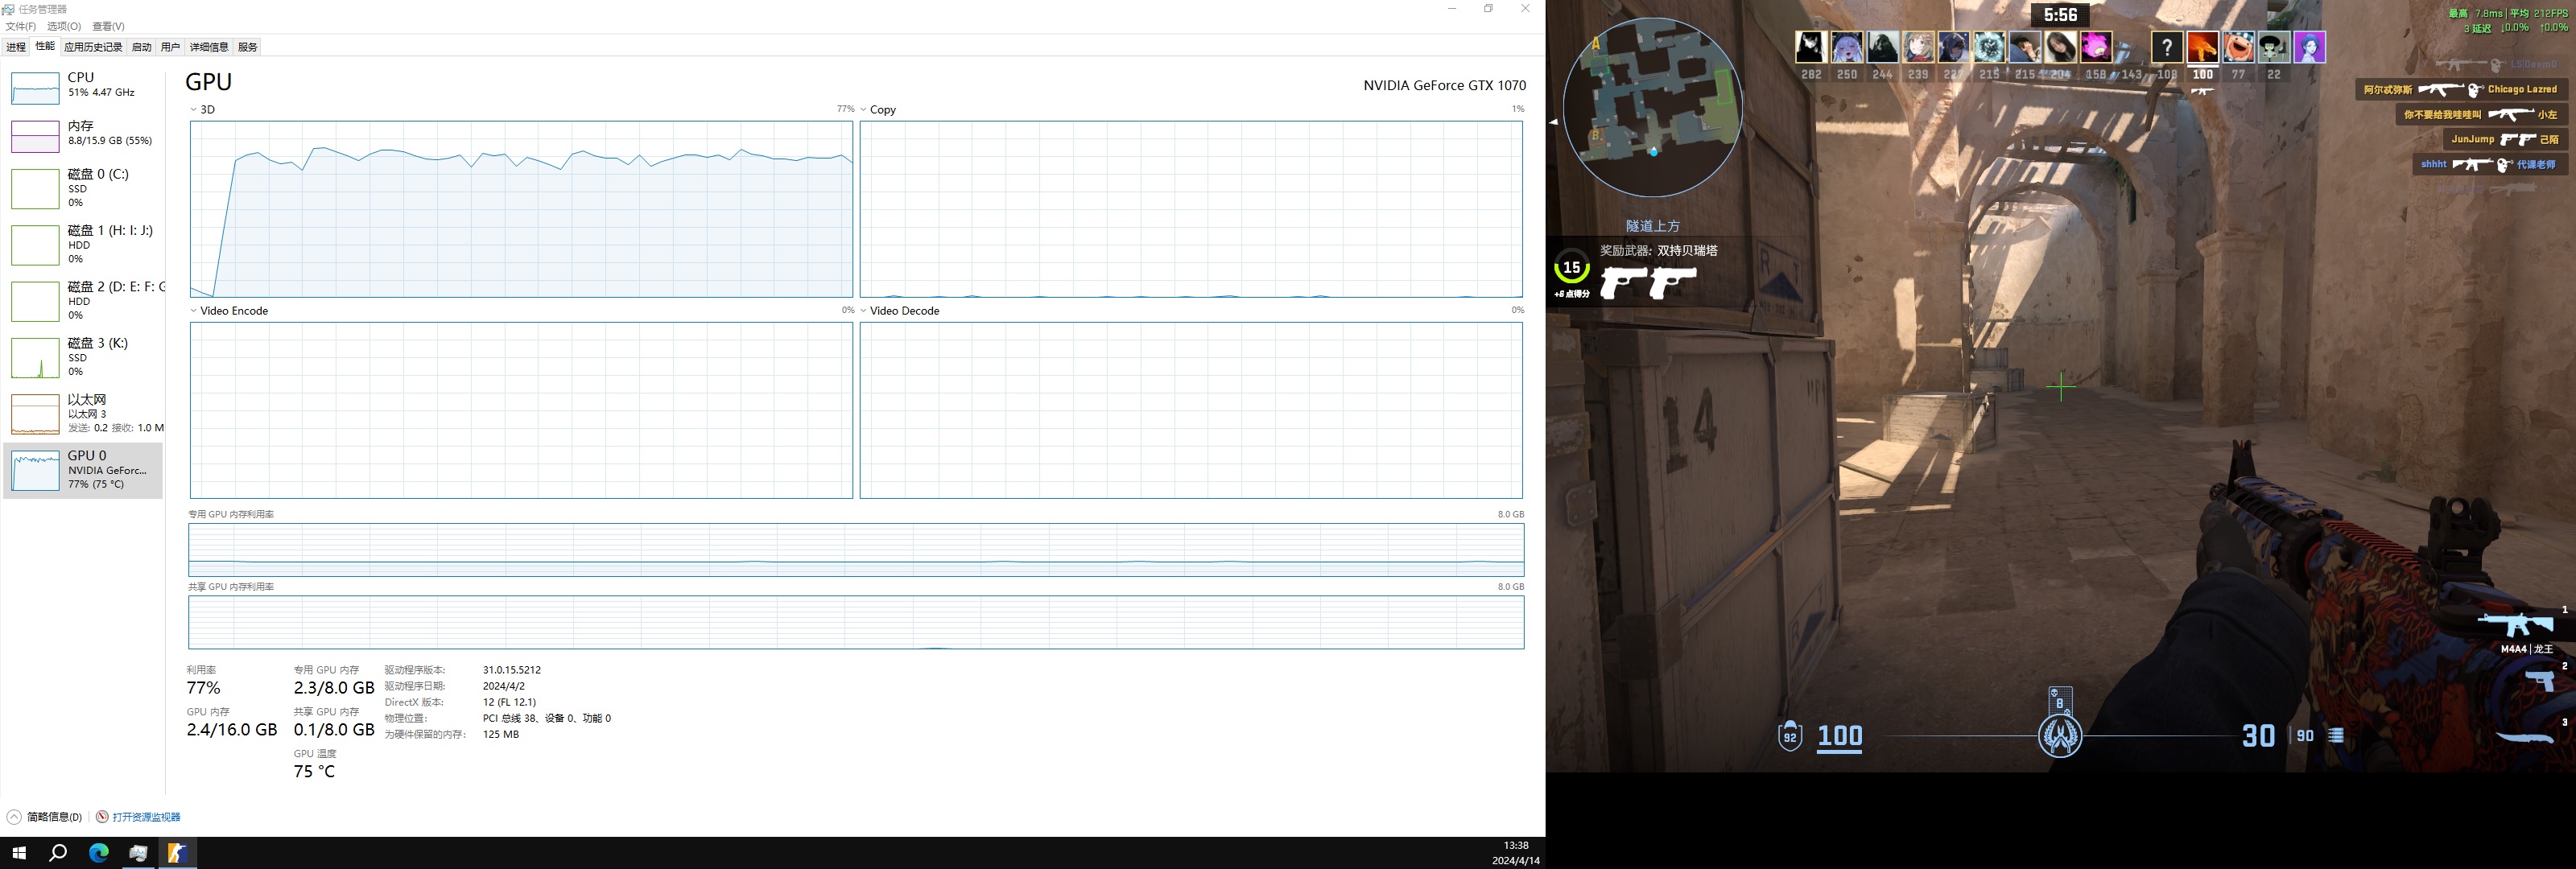Click the Task Manager title bar icon
2576x869 pixels.
(x=8, y=9)
